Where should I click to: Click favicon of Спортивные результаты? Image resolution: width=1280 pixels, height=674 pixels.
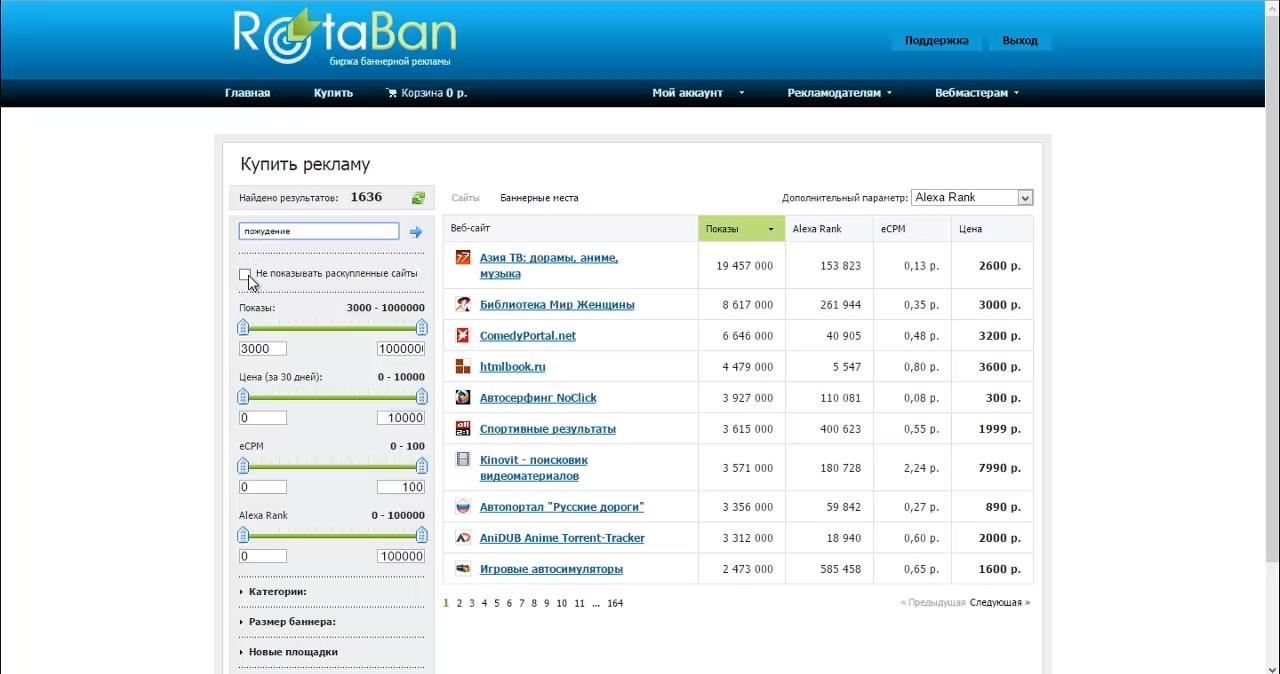click(463, 428)
